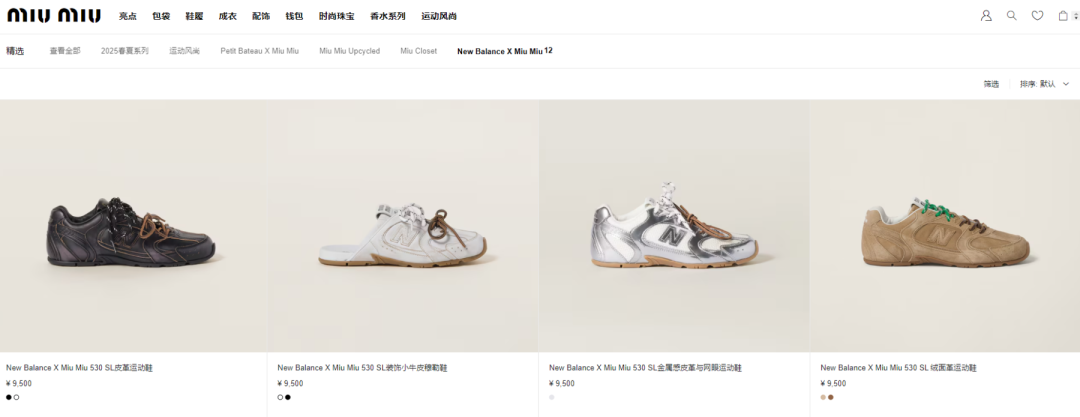Open the 530 SL皮革运动鞋 product link

click(79, 368)
